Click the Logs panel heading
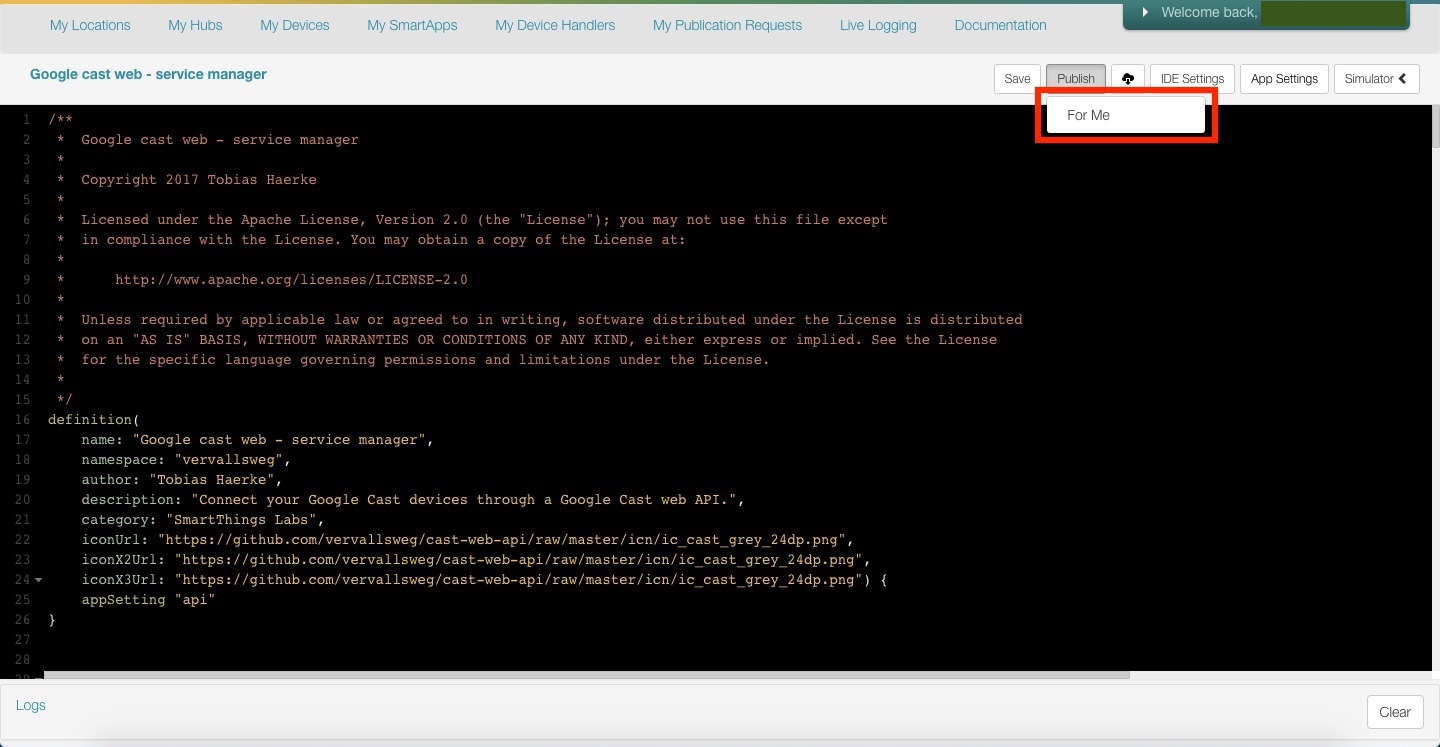 point(31,705)
